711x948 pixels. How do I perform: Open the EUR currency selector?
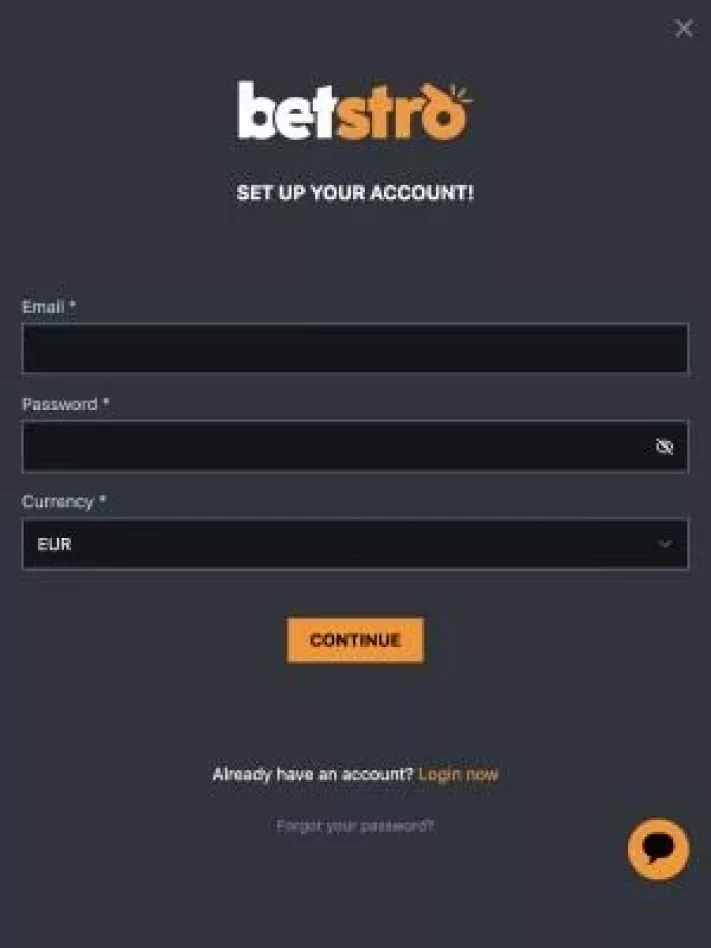(355, 544)
